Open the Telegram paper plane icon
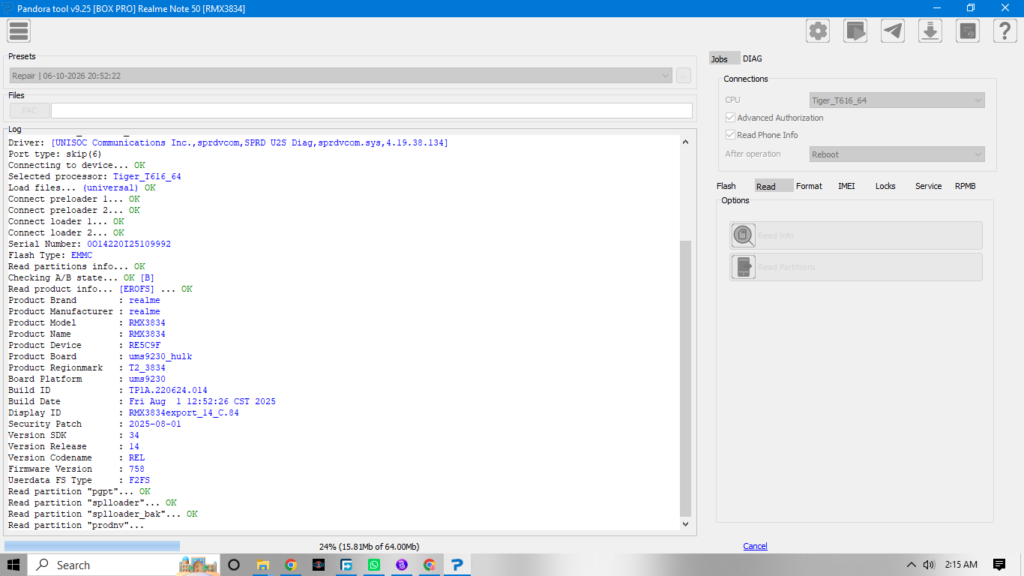 [893, 31]
